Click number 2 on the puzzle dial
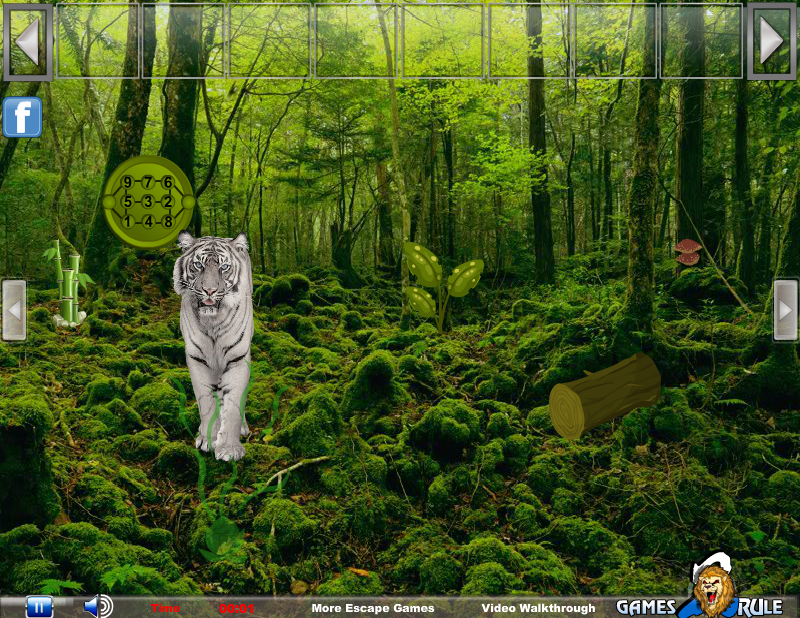 click(168, 202)
